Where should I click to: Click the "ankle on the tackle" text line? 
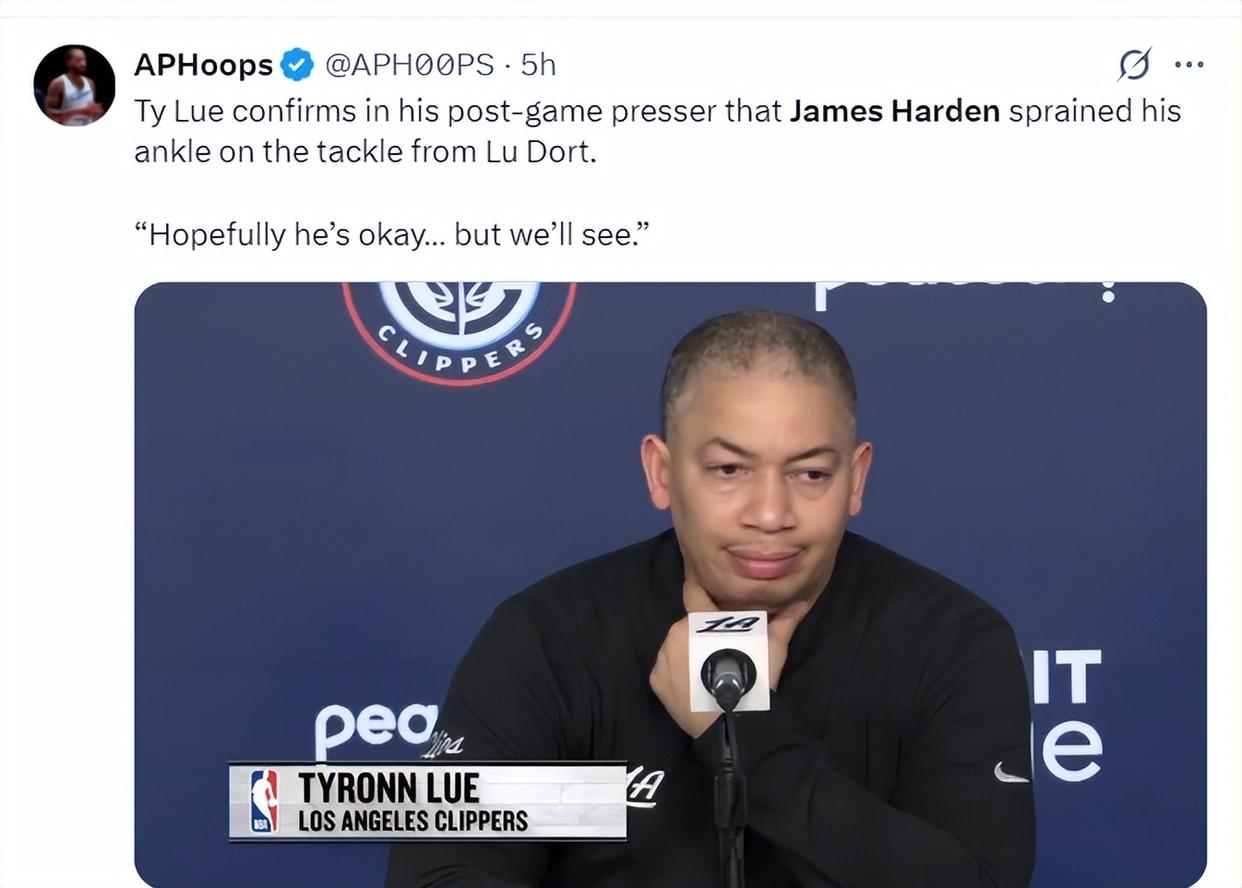pos(365,154)
